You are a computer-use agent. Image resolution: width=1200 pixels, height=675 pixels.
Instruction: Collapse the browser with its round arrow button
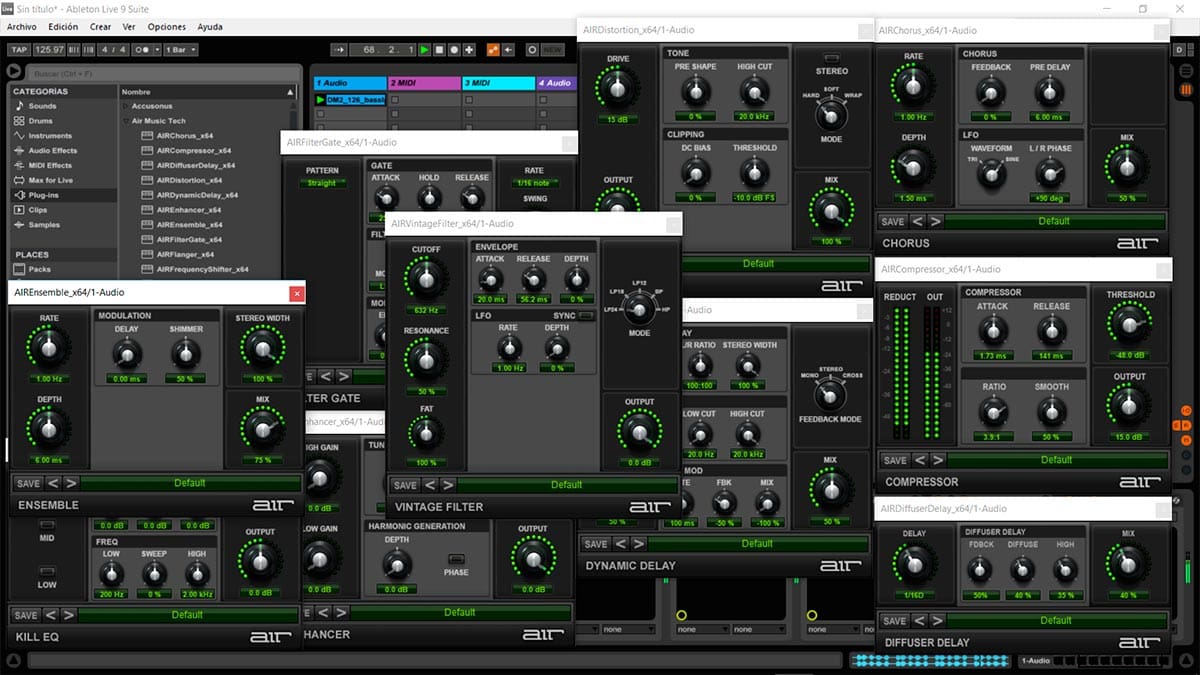tap(13, 71)
